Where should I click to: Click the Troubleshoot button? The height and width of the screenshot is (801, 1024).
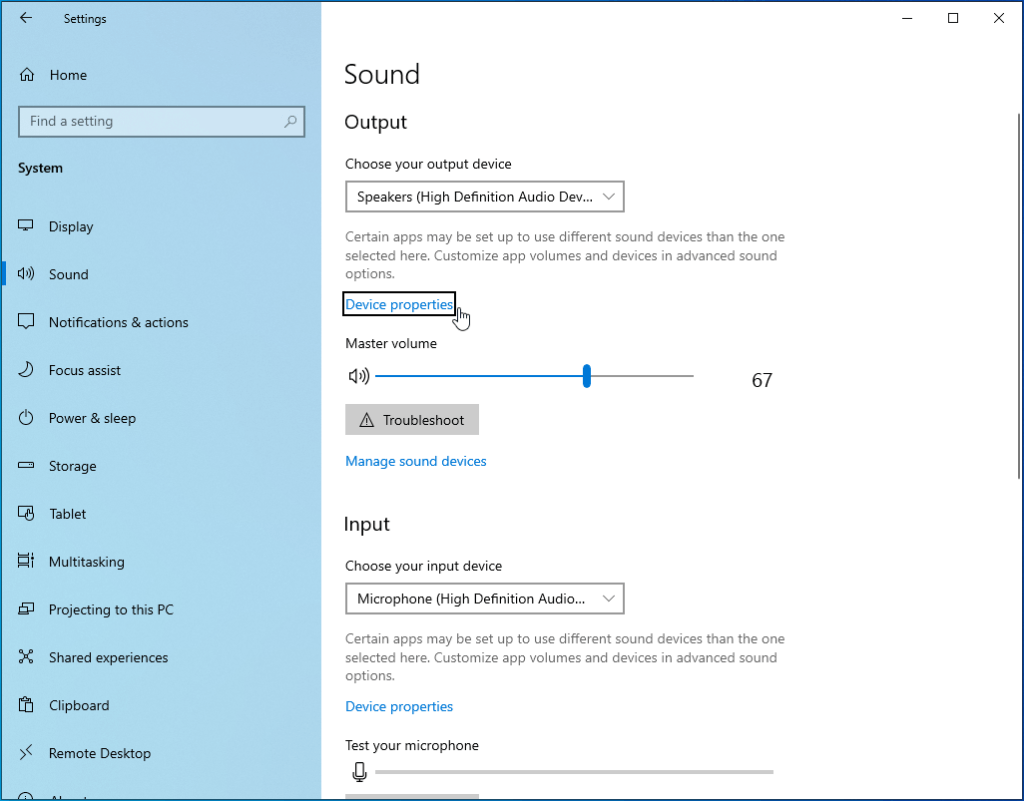coord(411,419)
